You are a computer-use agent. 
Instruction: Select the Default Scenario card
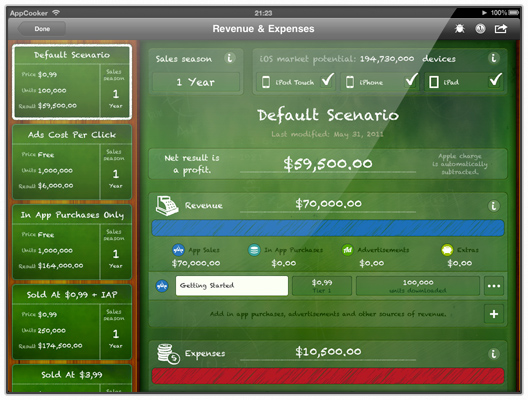click(72, 82)
